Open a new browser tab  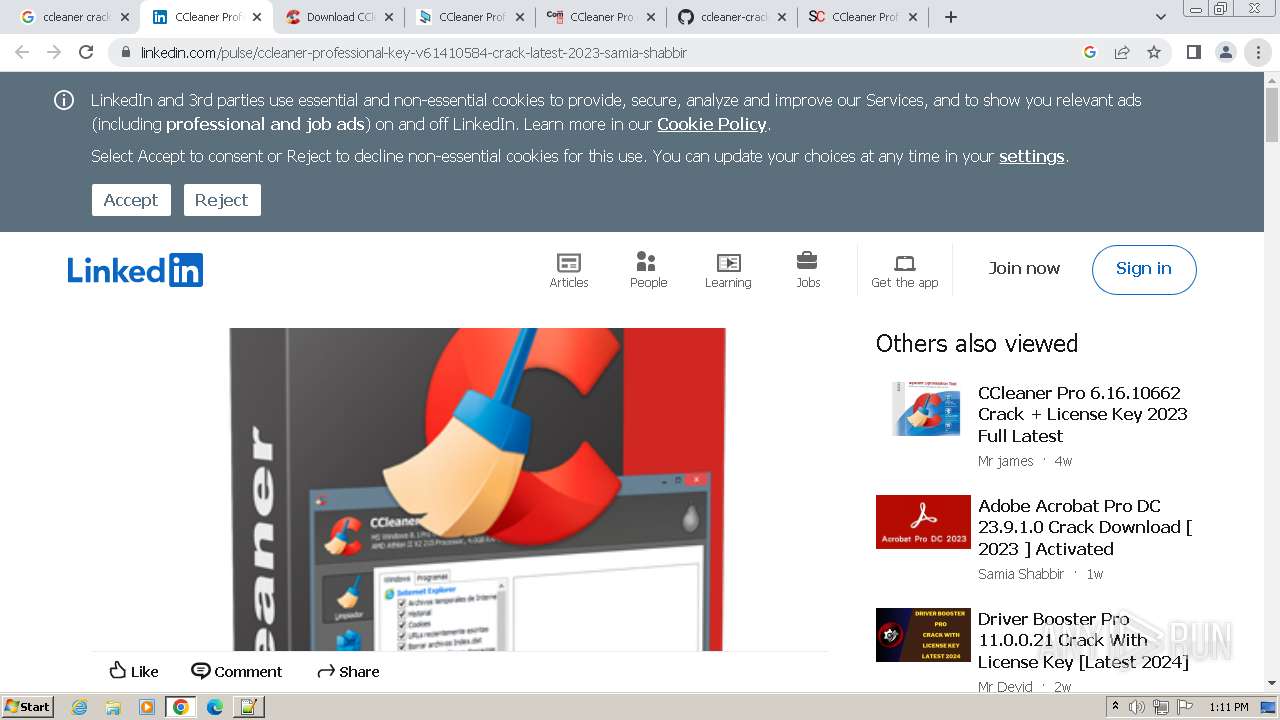click(x=951, y=17)
